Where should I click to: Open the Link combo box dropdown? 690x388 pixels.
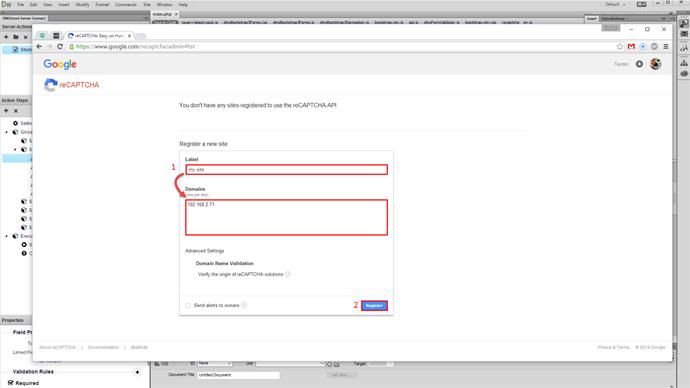322,364
